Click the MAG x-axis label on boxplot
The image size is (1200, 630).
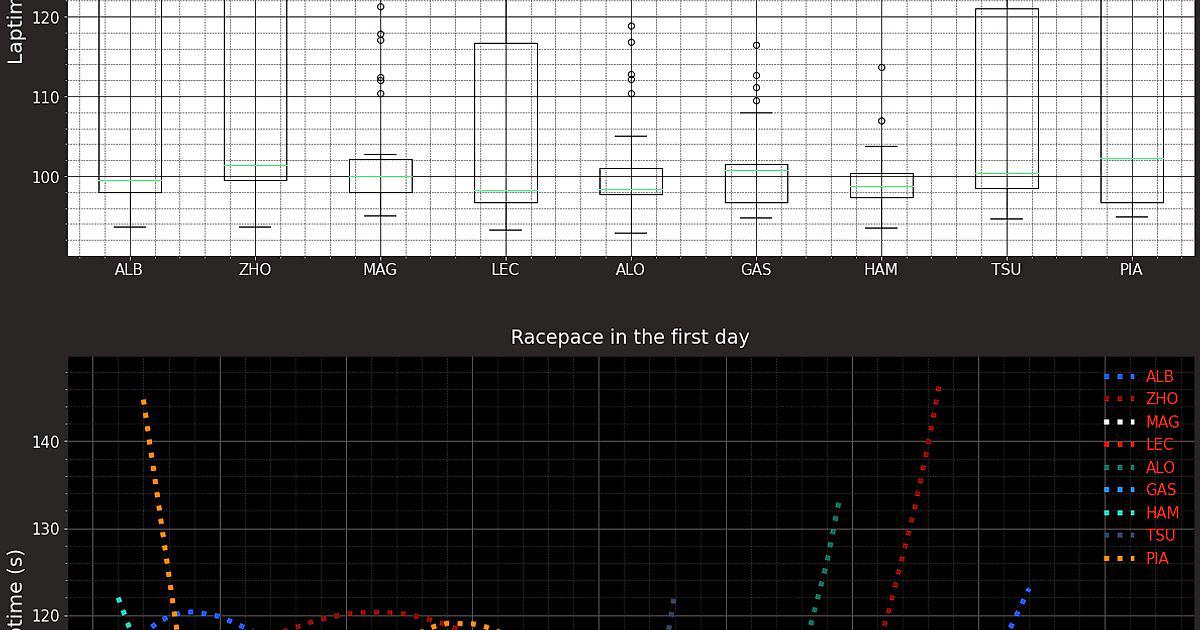pyautogui.click(x=380, y=270)
